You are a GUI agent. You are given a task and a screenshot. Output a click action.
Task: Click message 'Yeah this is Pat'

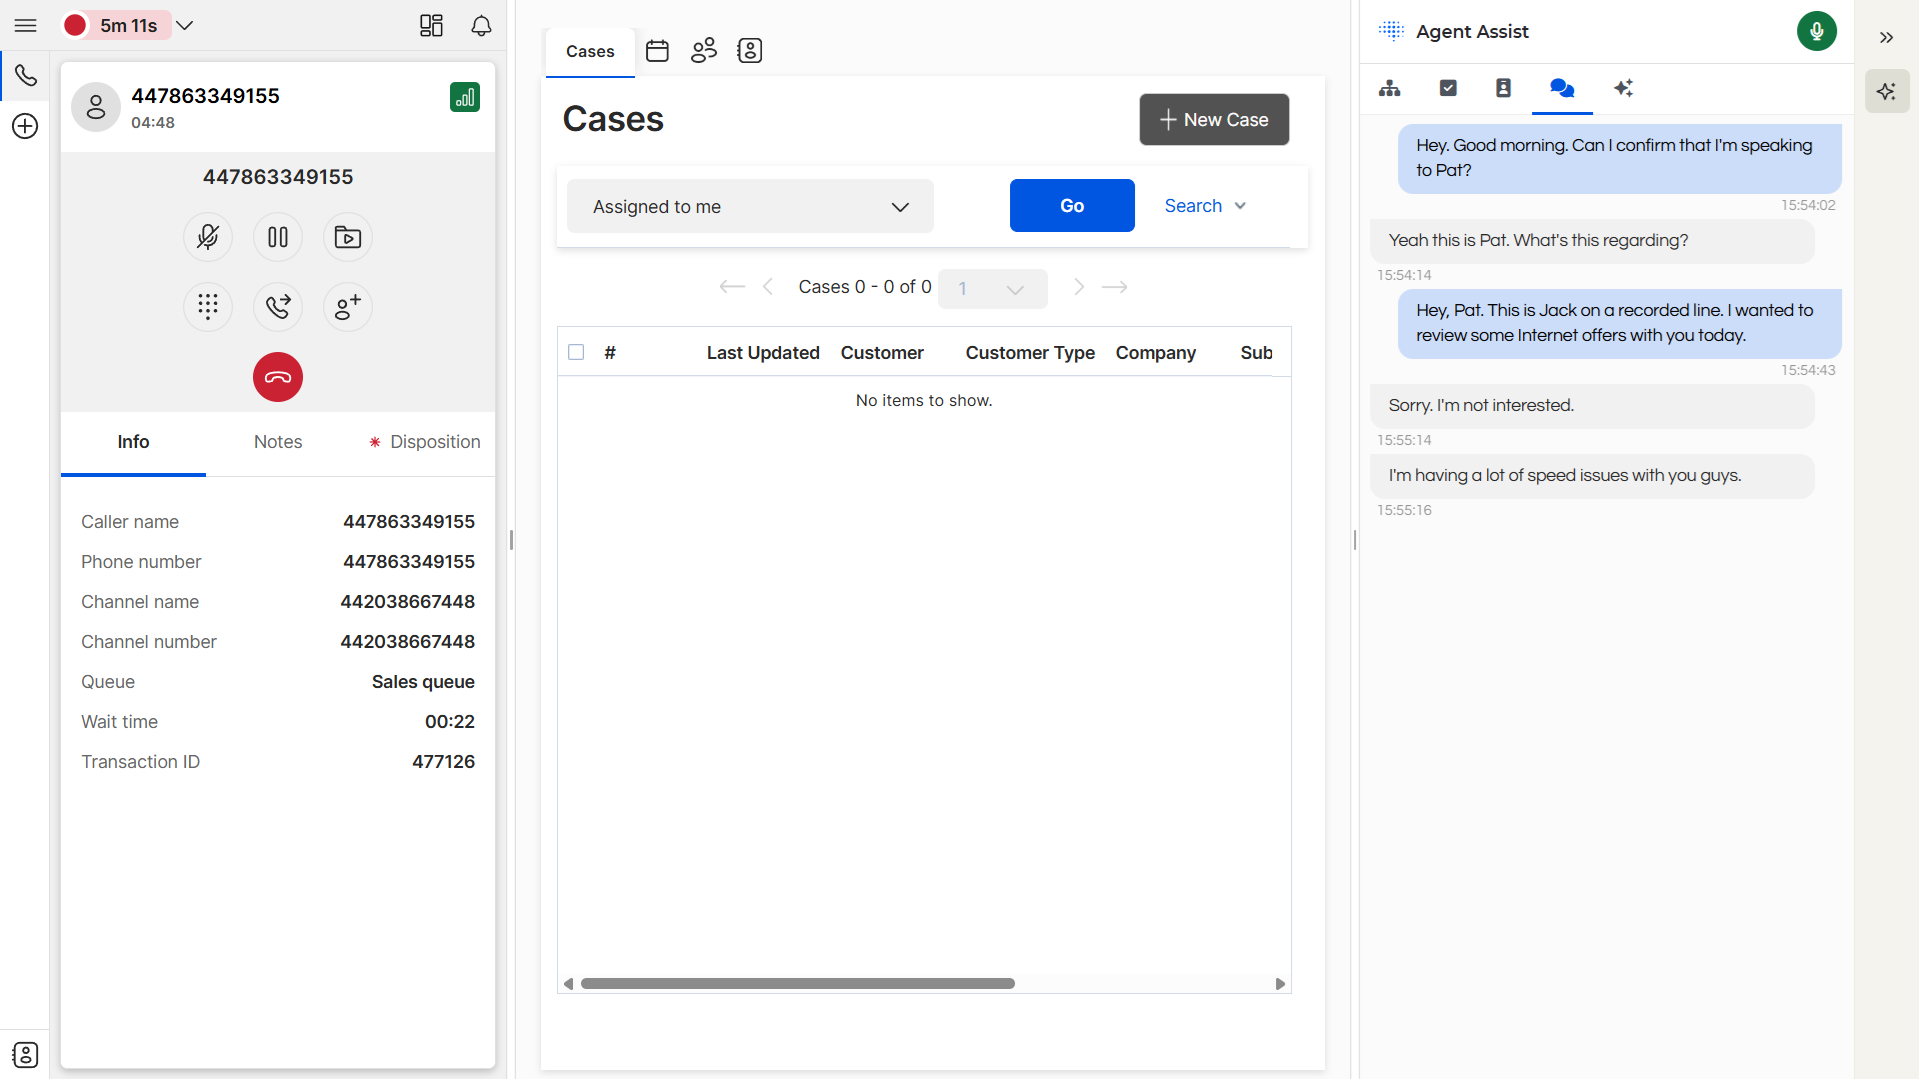[1592, 241]
